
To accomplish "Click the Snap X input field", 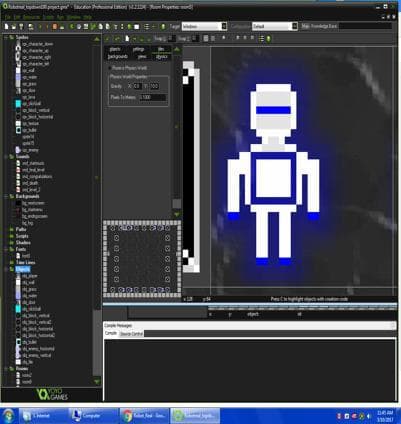I will tap(172, 39).
